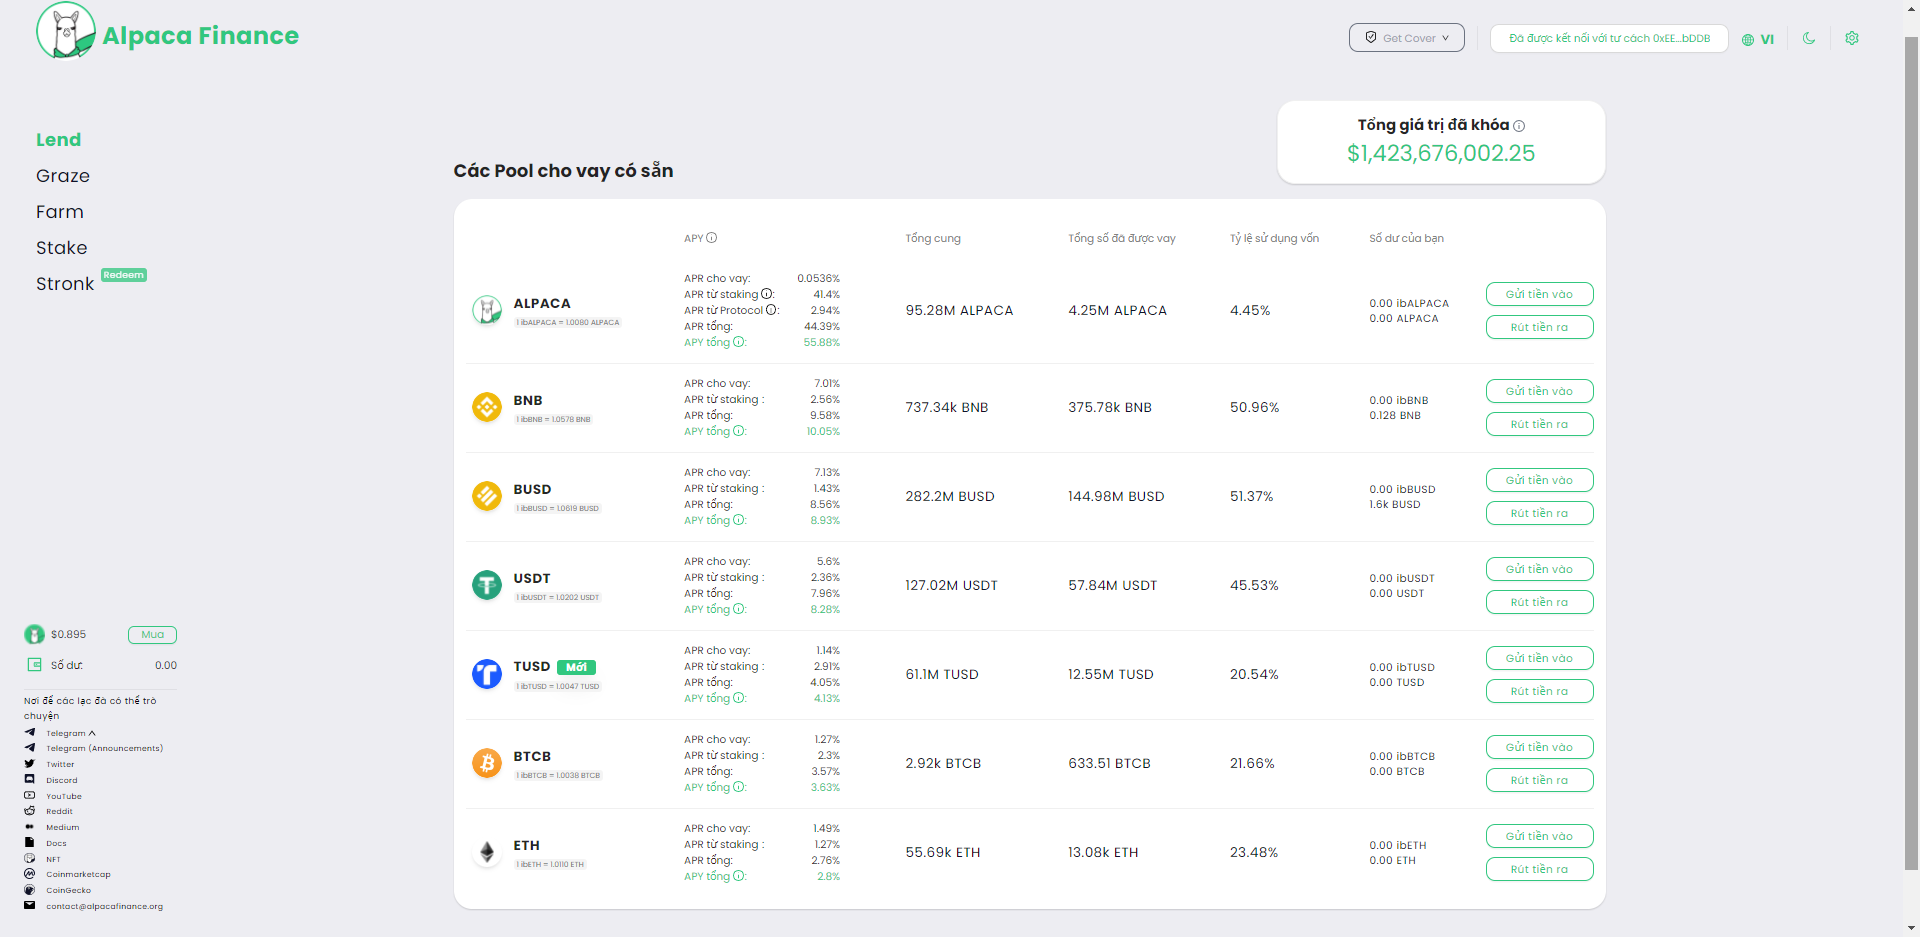Click info icon beside BUSD APY tổng
Viewport: 1920px width, 937px height.
pyautogui.click(x=739, y=520)
